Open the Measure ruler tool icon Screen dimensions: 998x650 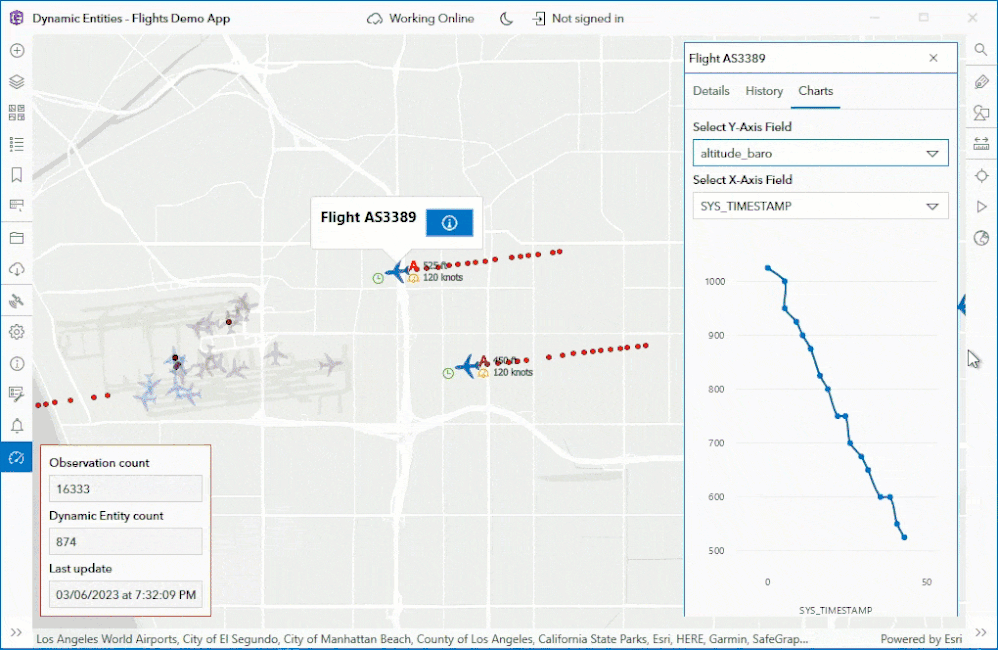coord(981,144)
